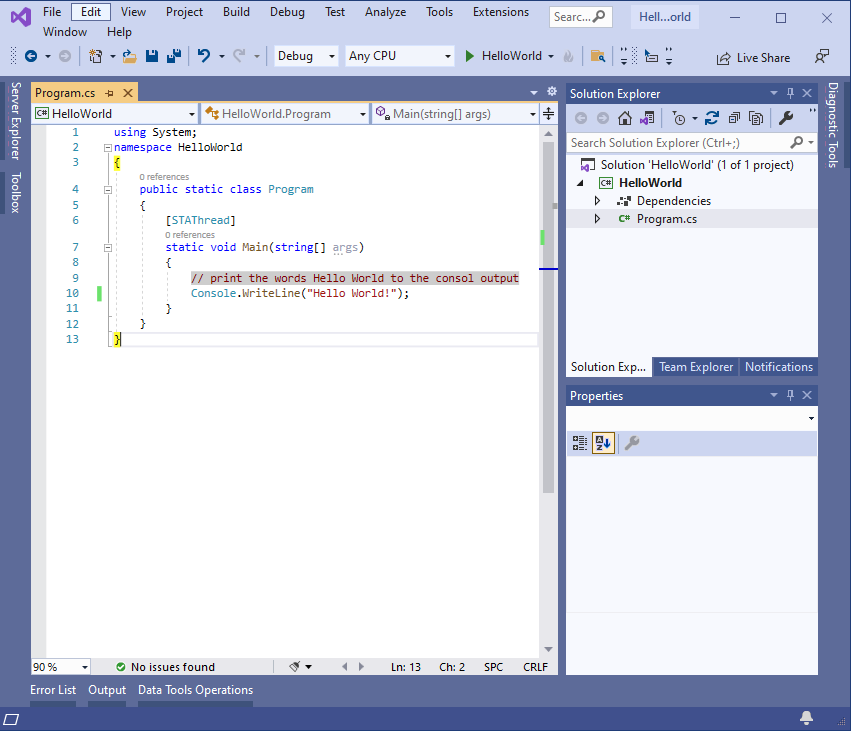Image resolution: width=851 pixels, height=731 pixels.
Task: Click the Live Share icon
Action: point(723,58)
